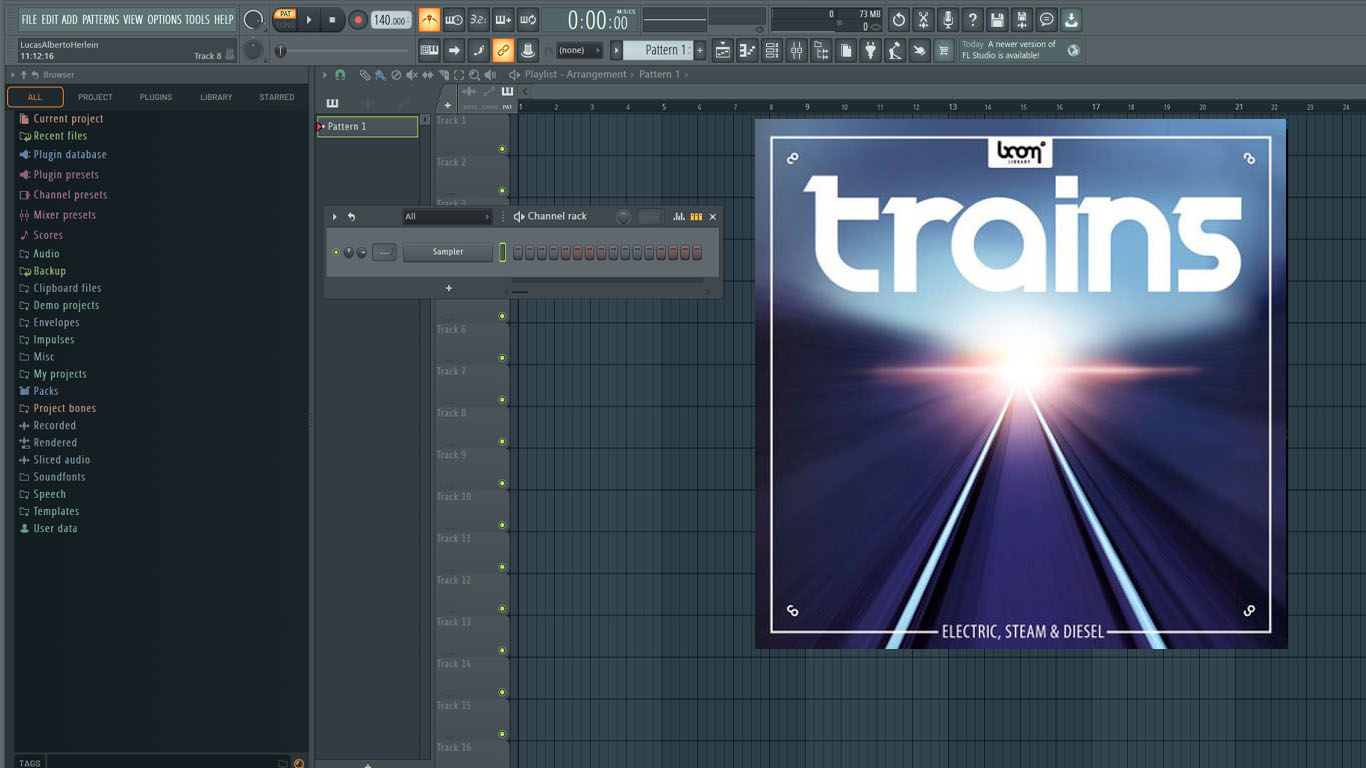Screen dimensions: 1366x768
Task: Open the Channel rack filter 'All' dropdown
Action: [x=447, y=216]
